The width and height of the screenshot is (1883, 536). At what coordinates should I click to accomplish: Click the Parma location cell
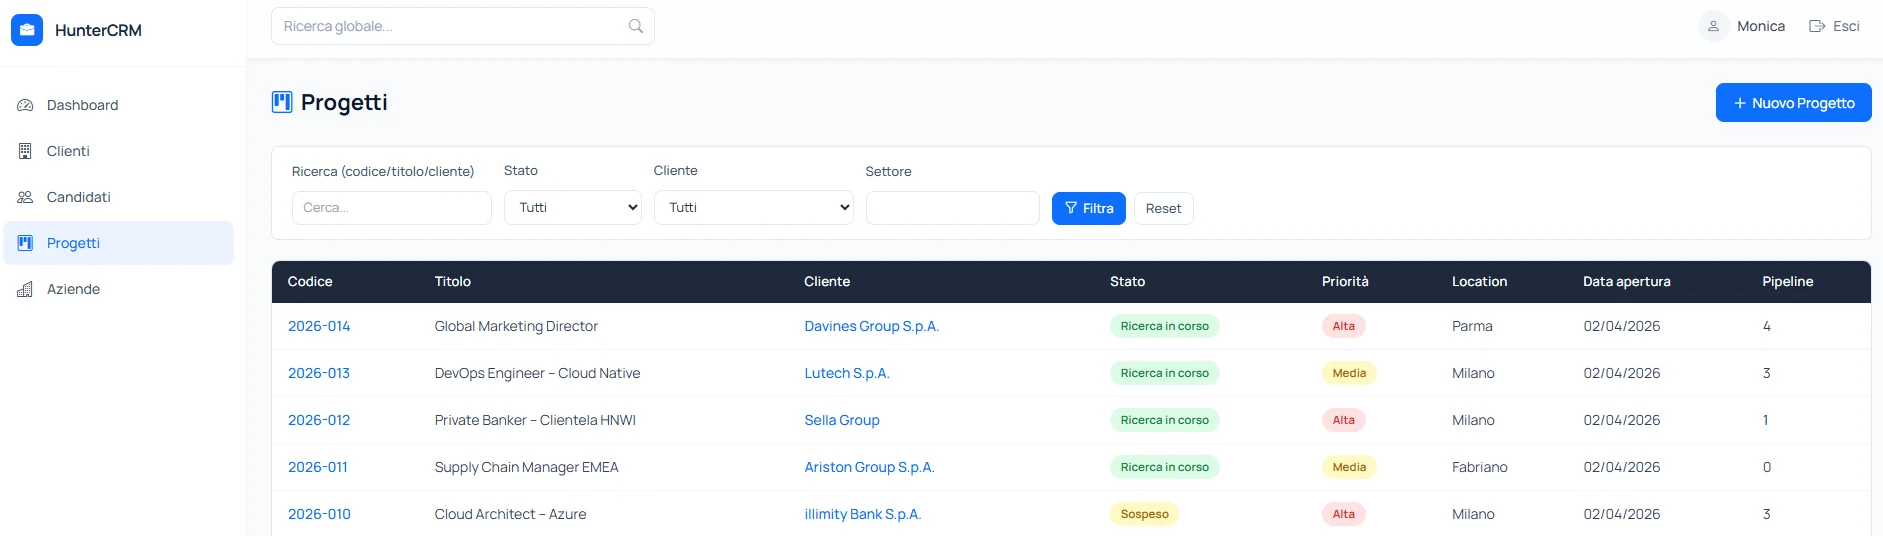[x=1472, y=326]
